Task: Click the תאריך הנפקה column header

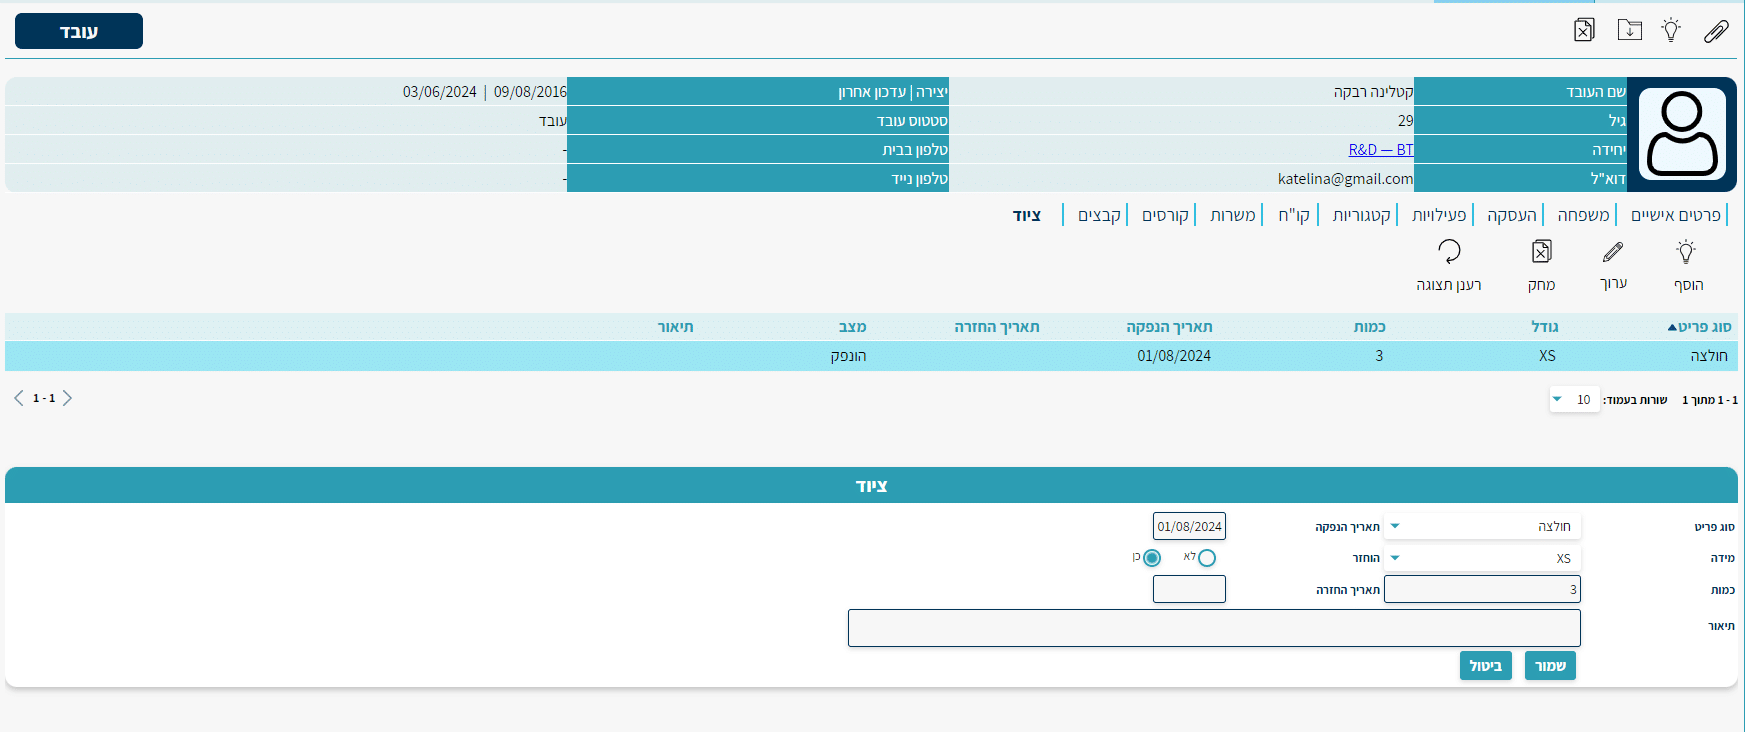Action: coord(1169,327)
